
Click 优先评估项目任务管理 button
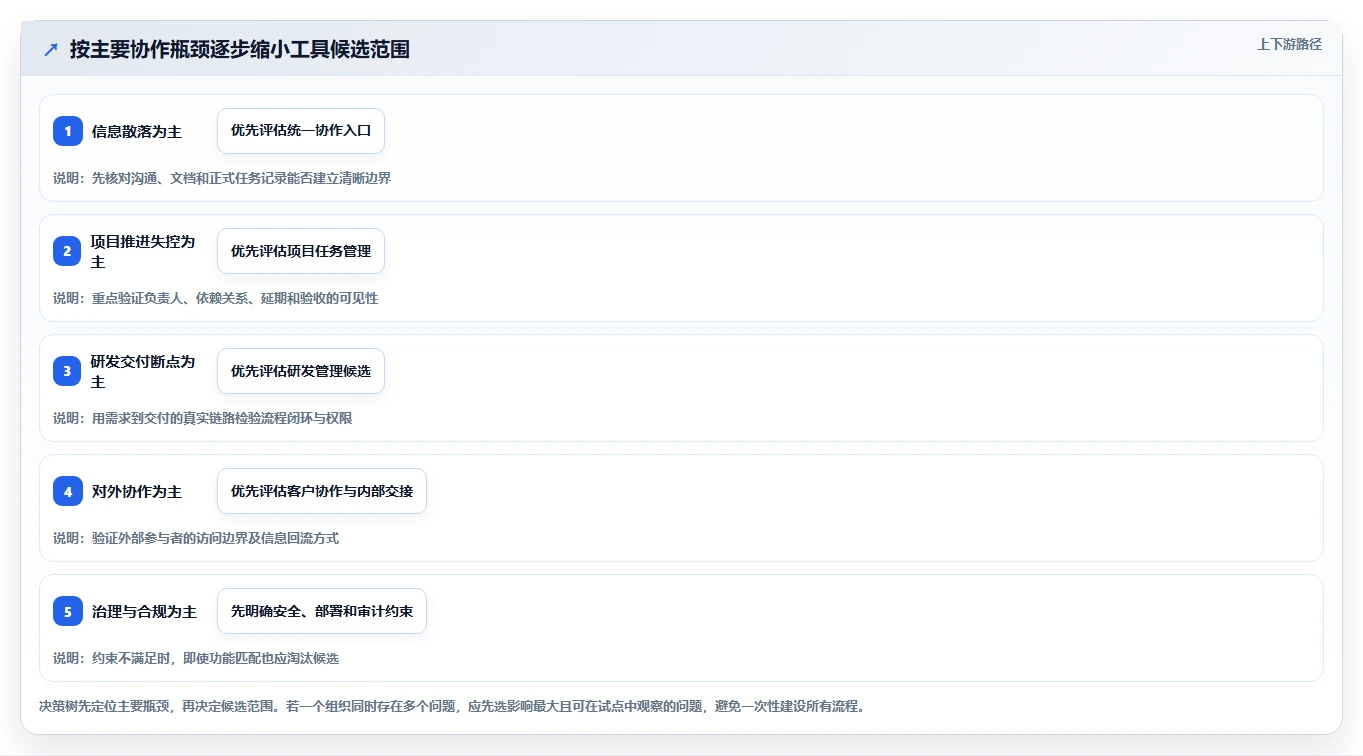click(301, 251)
